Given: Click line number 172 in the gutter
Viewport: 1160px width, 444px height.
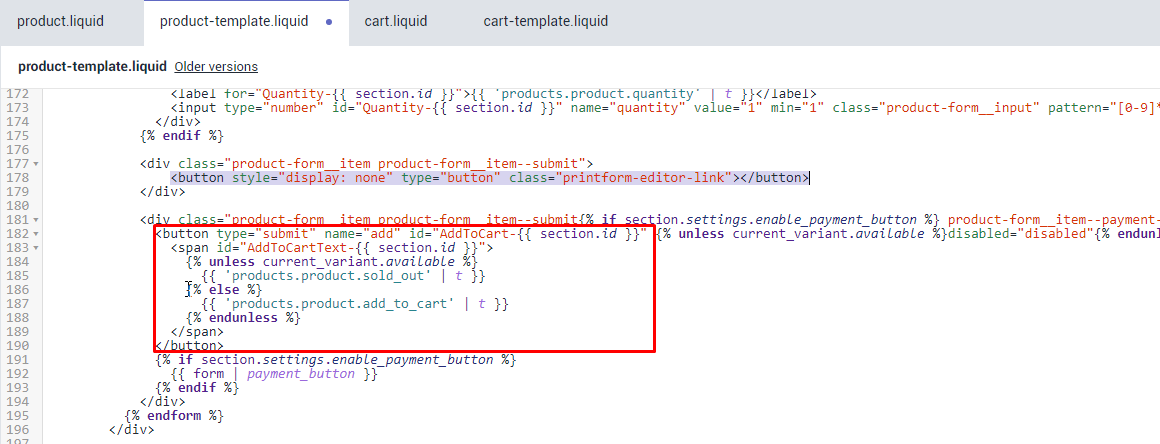Looking at the screenshot, I should [18, 93].
